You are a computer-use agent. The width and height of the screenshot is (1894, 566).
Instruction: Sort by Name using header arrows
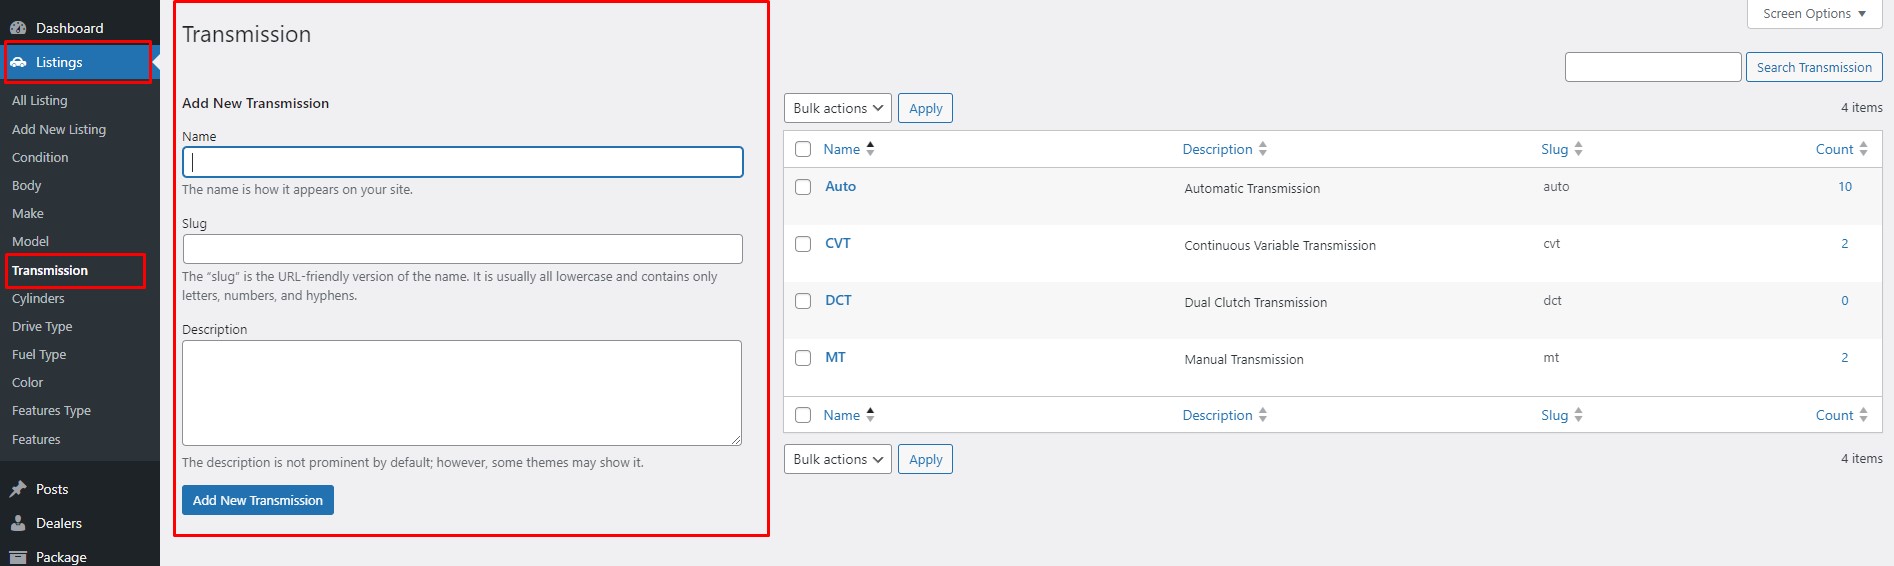coord(870,148)
